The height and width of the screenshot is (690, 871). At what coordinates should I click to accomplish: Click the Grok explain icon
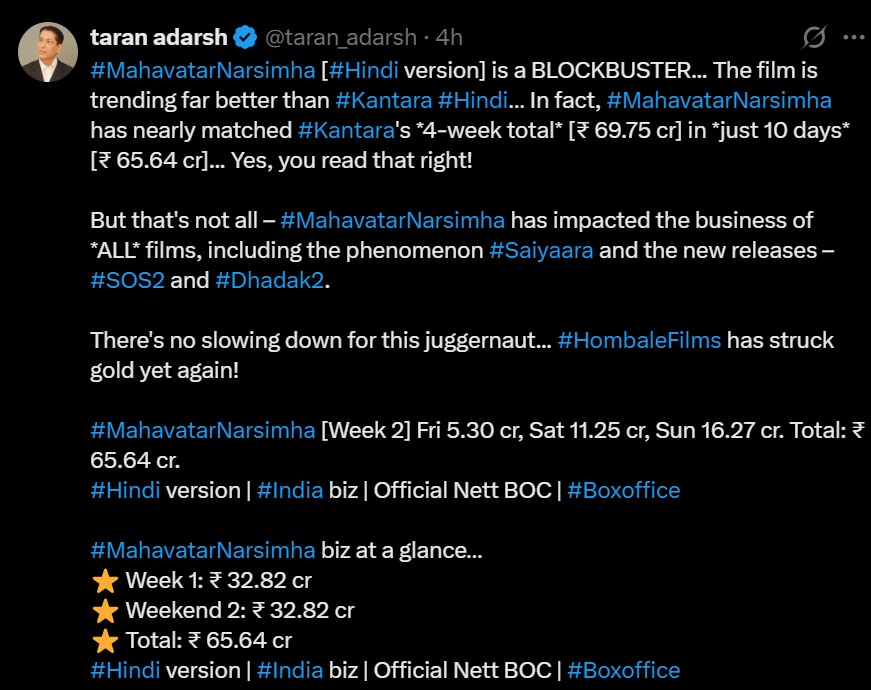(814, 38)
